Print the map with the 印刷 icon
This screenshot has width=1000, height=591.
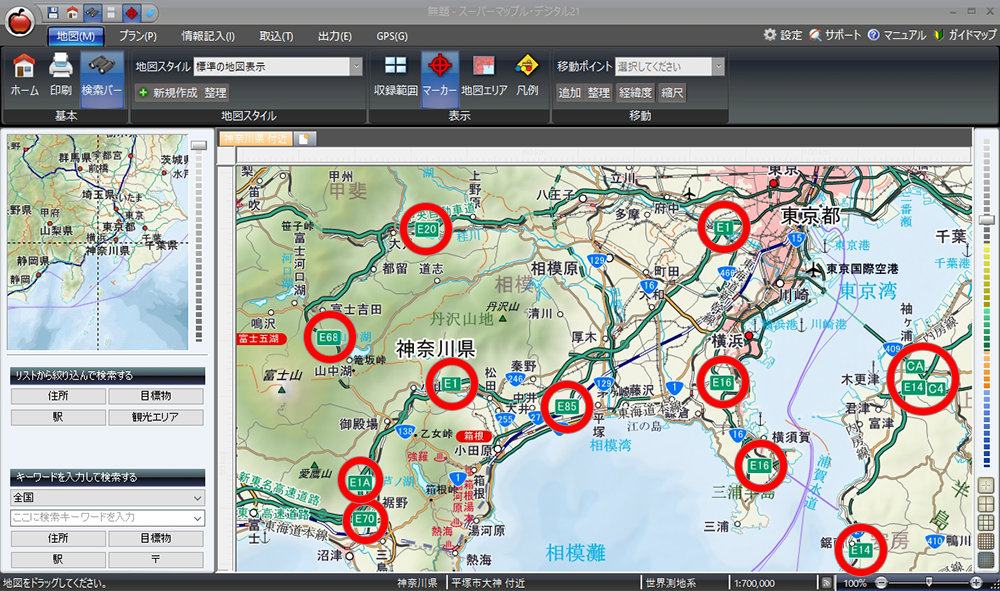click(x=61, y=75)
